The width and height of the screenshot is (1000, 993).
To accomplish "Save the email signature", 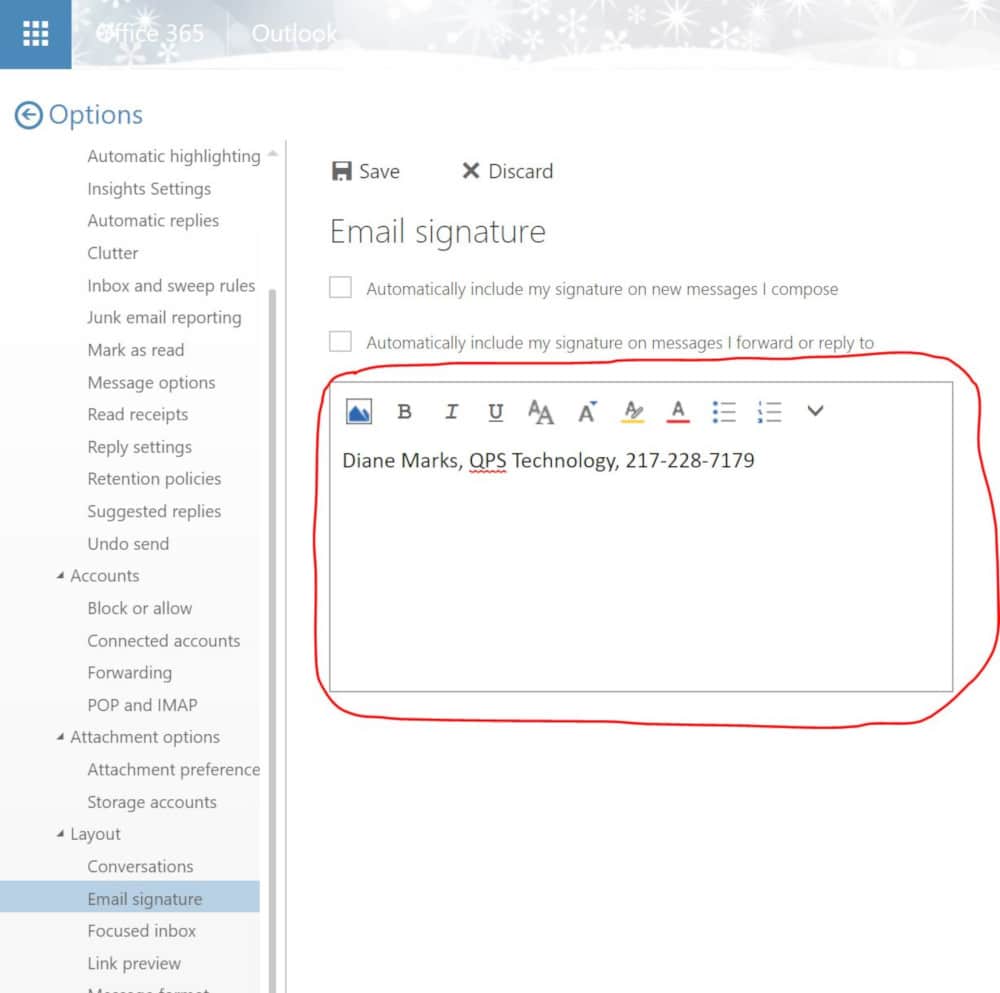I will pos(366,171).
